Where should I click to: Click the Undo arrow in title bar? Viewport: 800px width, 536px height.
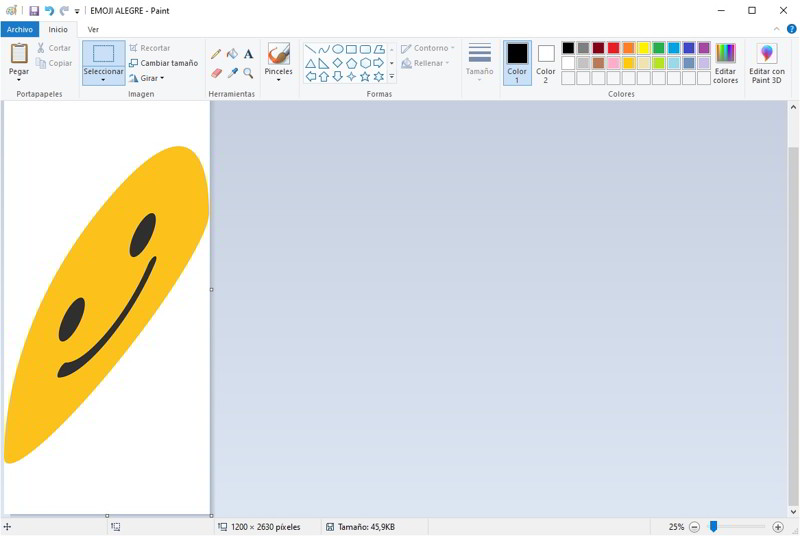coord(49,11)
